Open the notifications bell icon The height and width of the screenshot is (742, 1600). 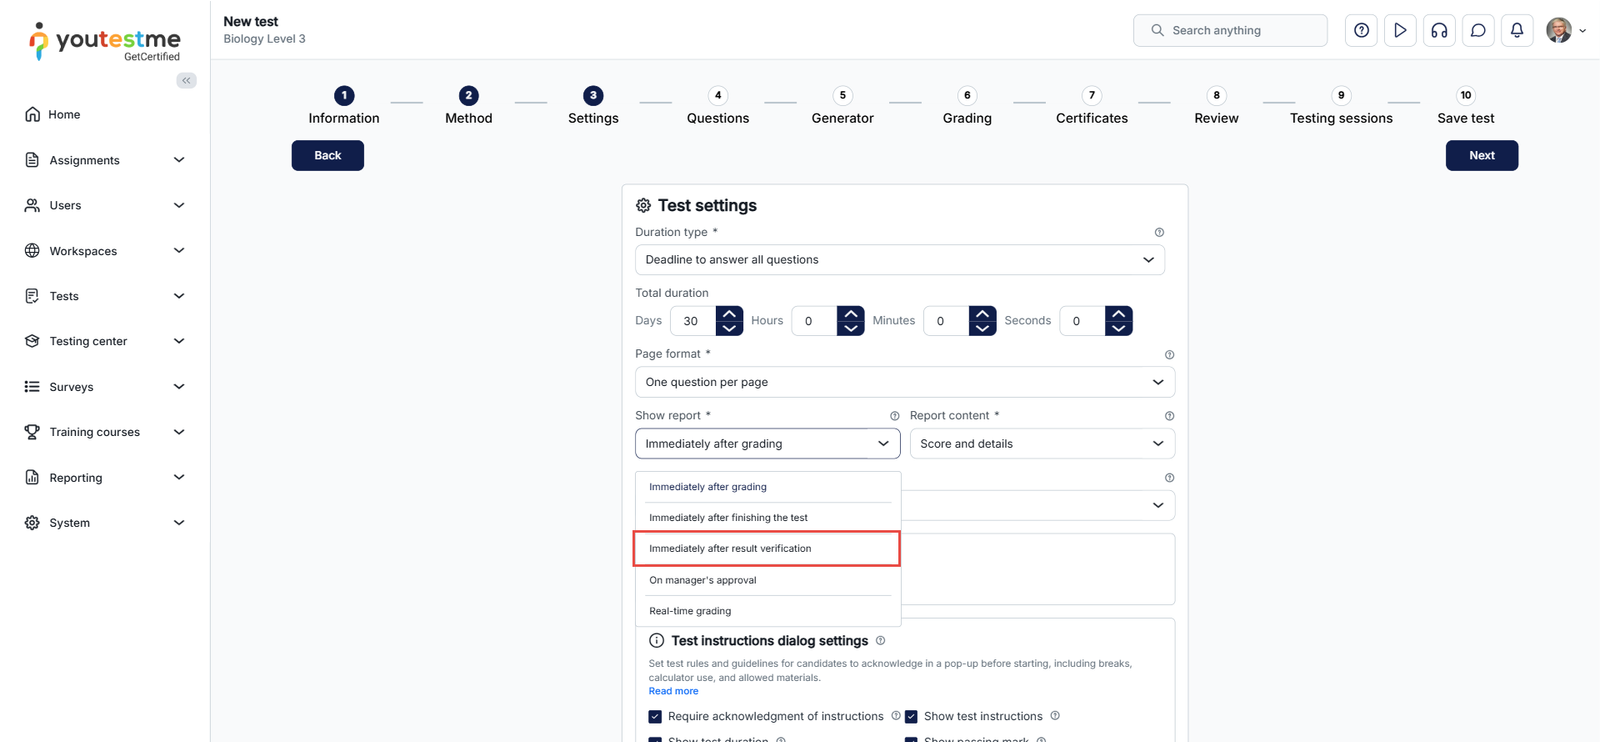(x=1517, y=31)
